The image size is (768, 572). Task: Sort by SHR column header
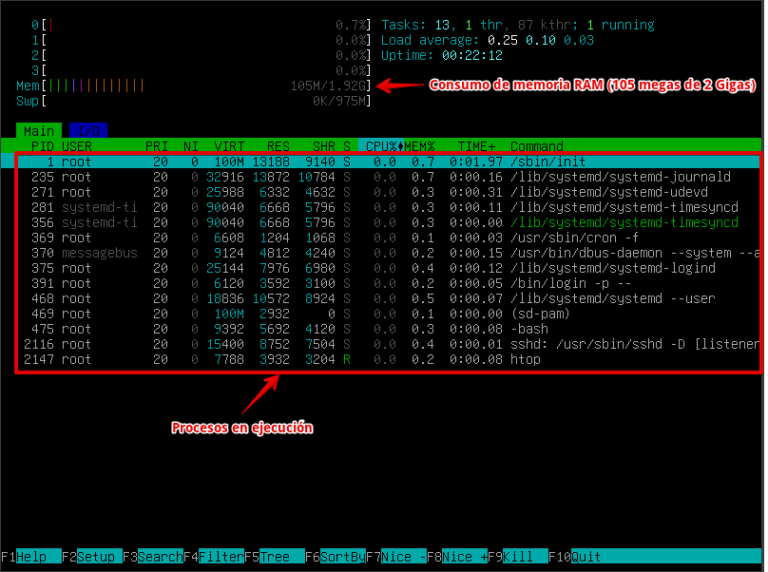click(x=324, y=146)
